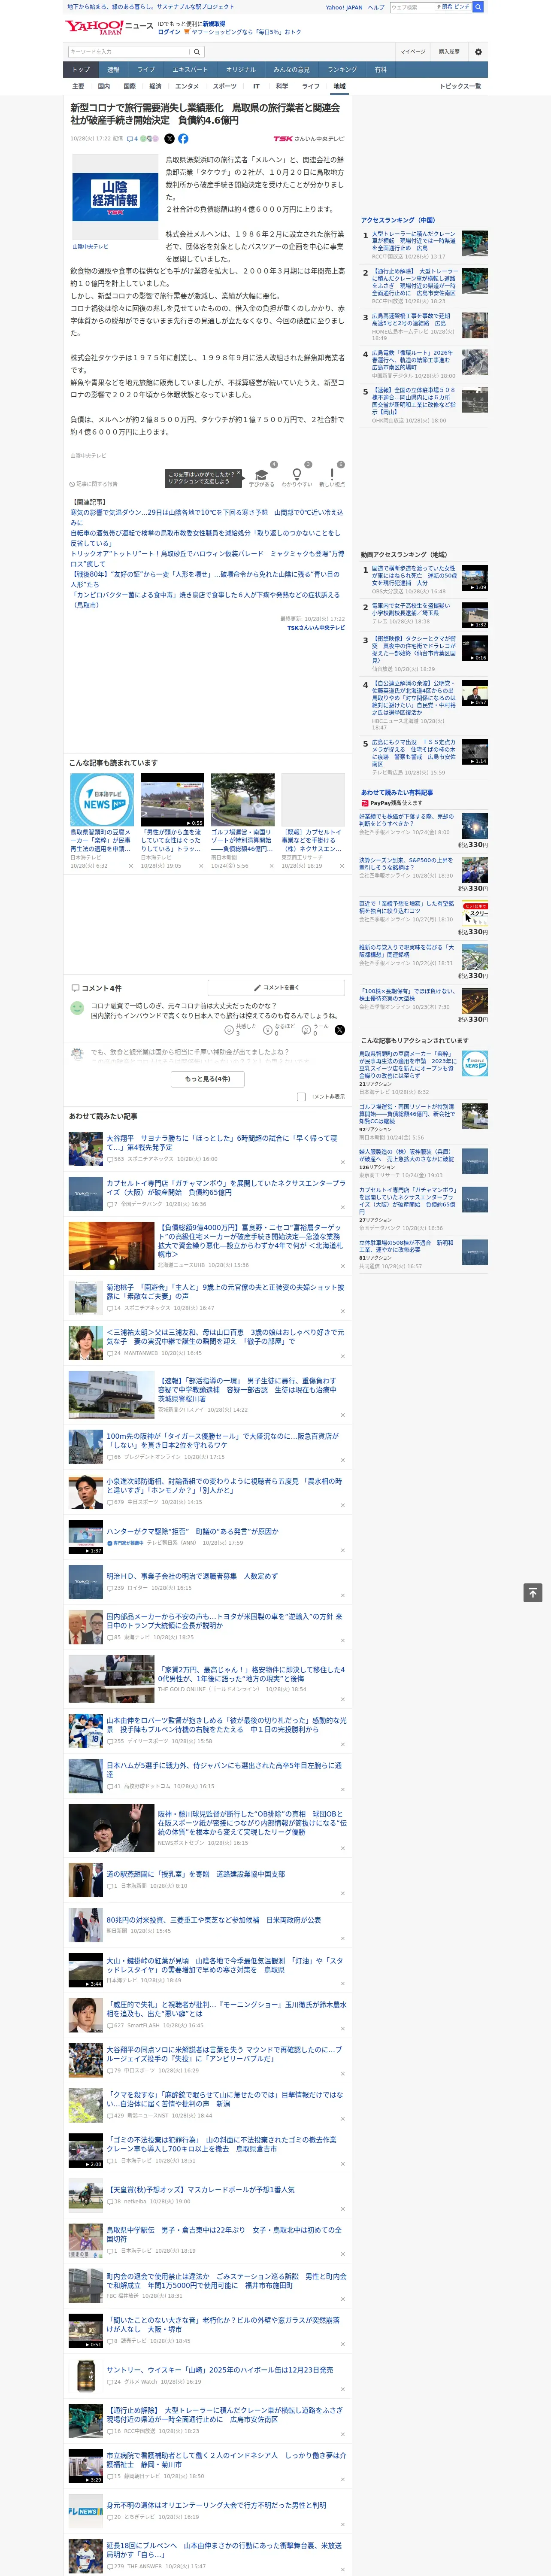Click 共感した smiley on first comment
Image resolution: width=551 pixels, height=2576 pixels.
[230, 1029]
